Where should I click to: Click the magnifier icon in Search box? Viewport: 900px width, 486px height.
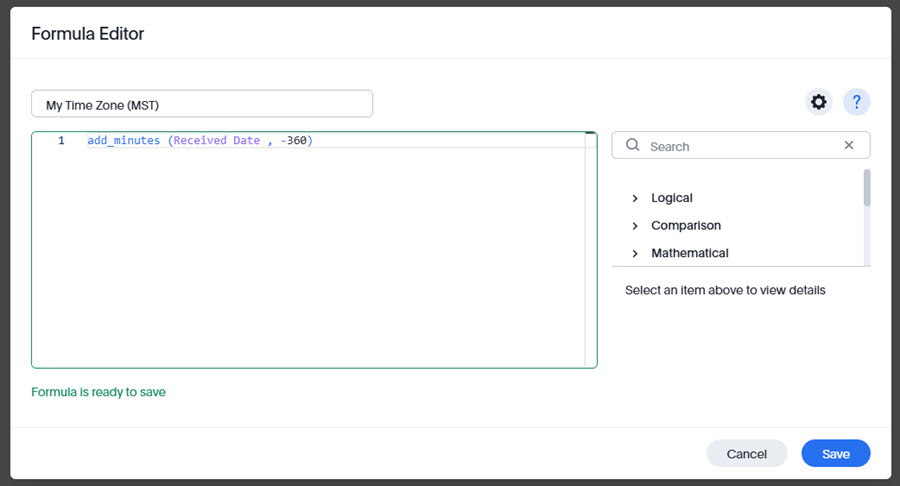click(633, 146)
